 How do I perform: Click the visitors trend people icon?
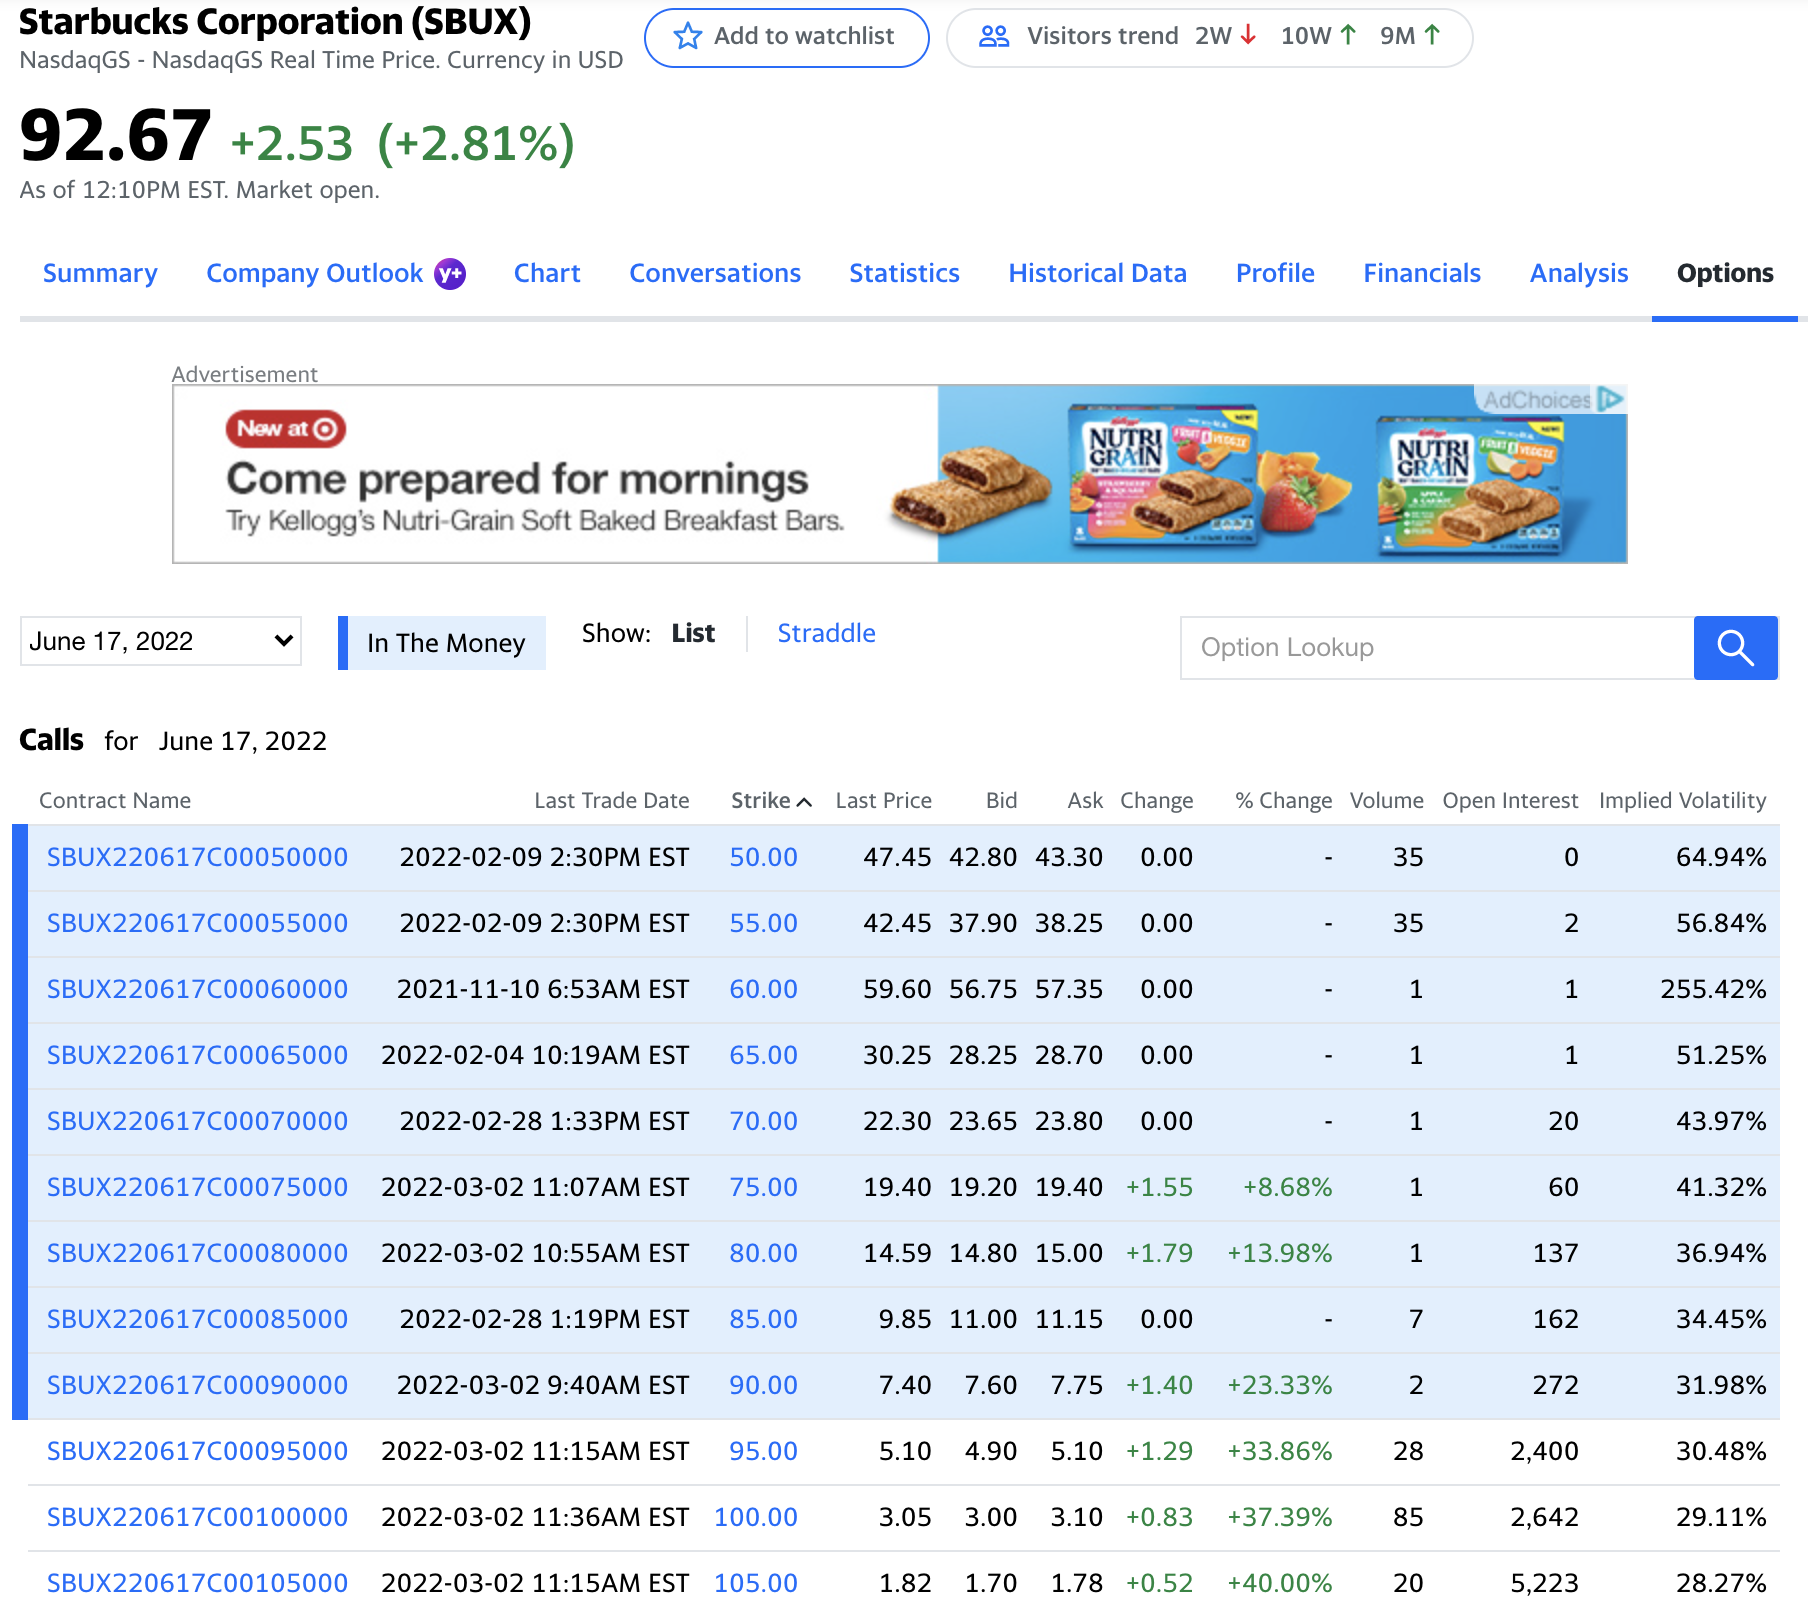(x=994, y=37)
